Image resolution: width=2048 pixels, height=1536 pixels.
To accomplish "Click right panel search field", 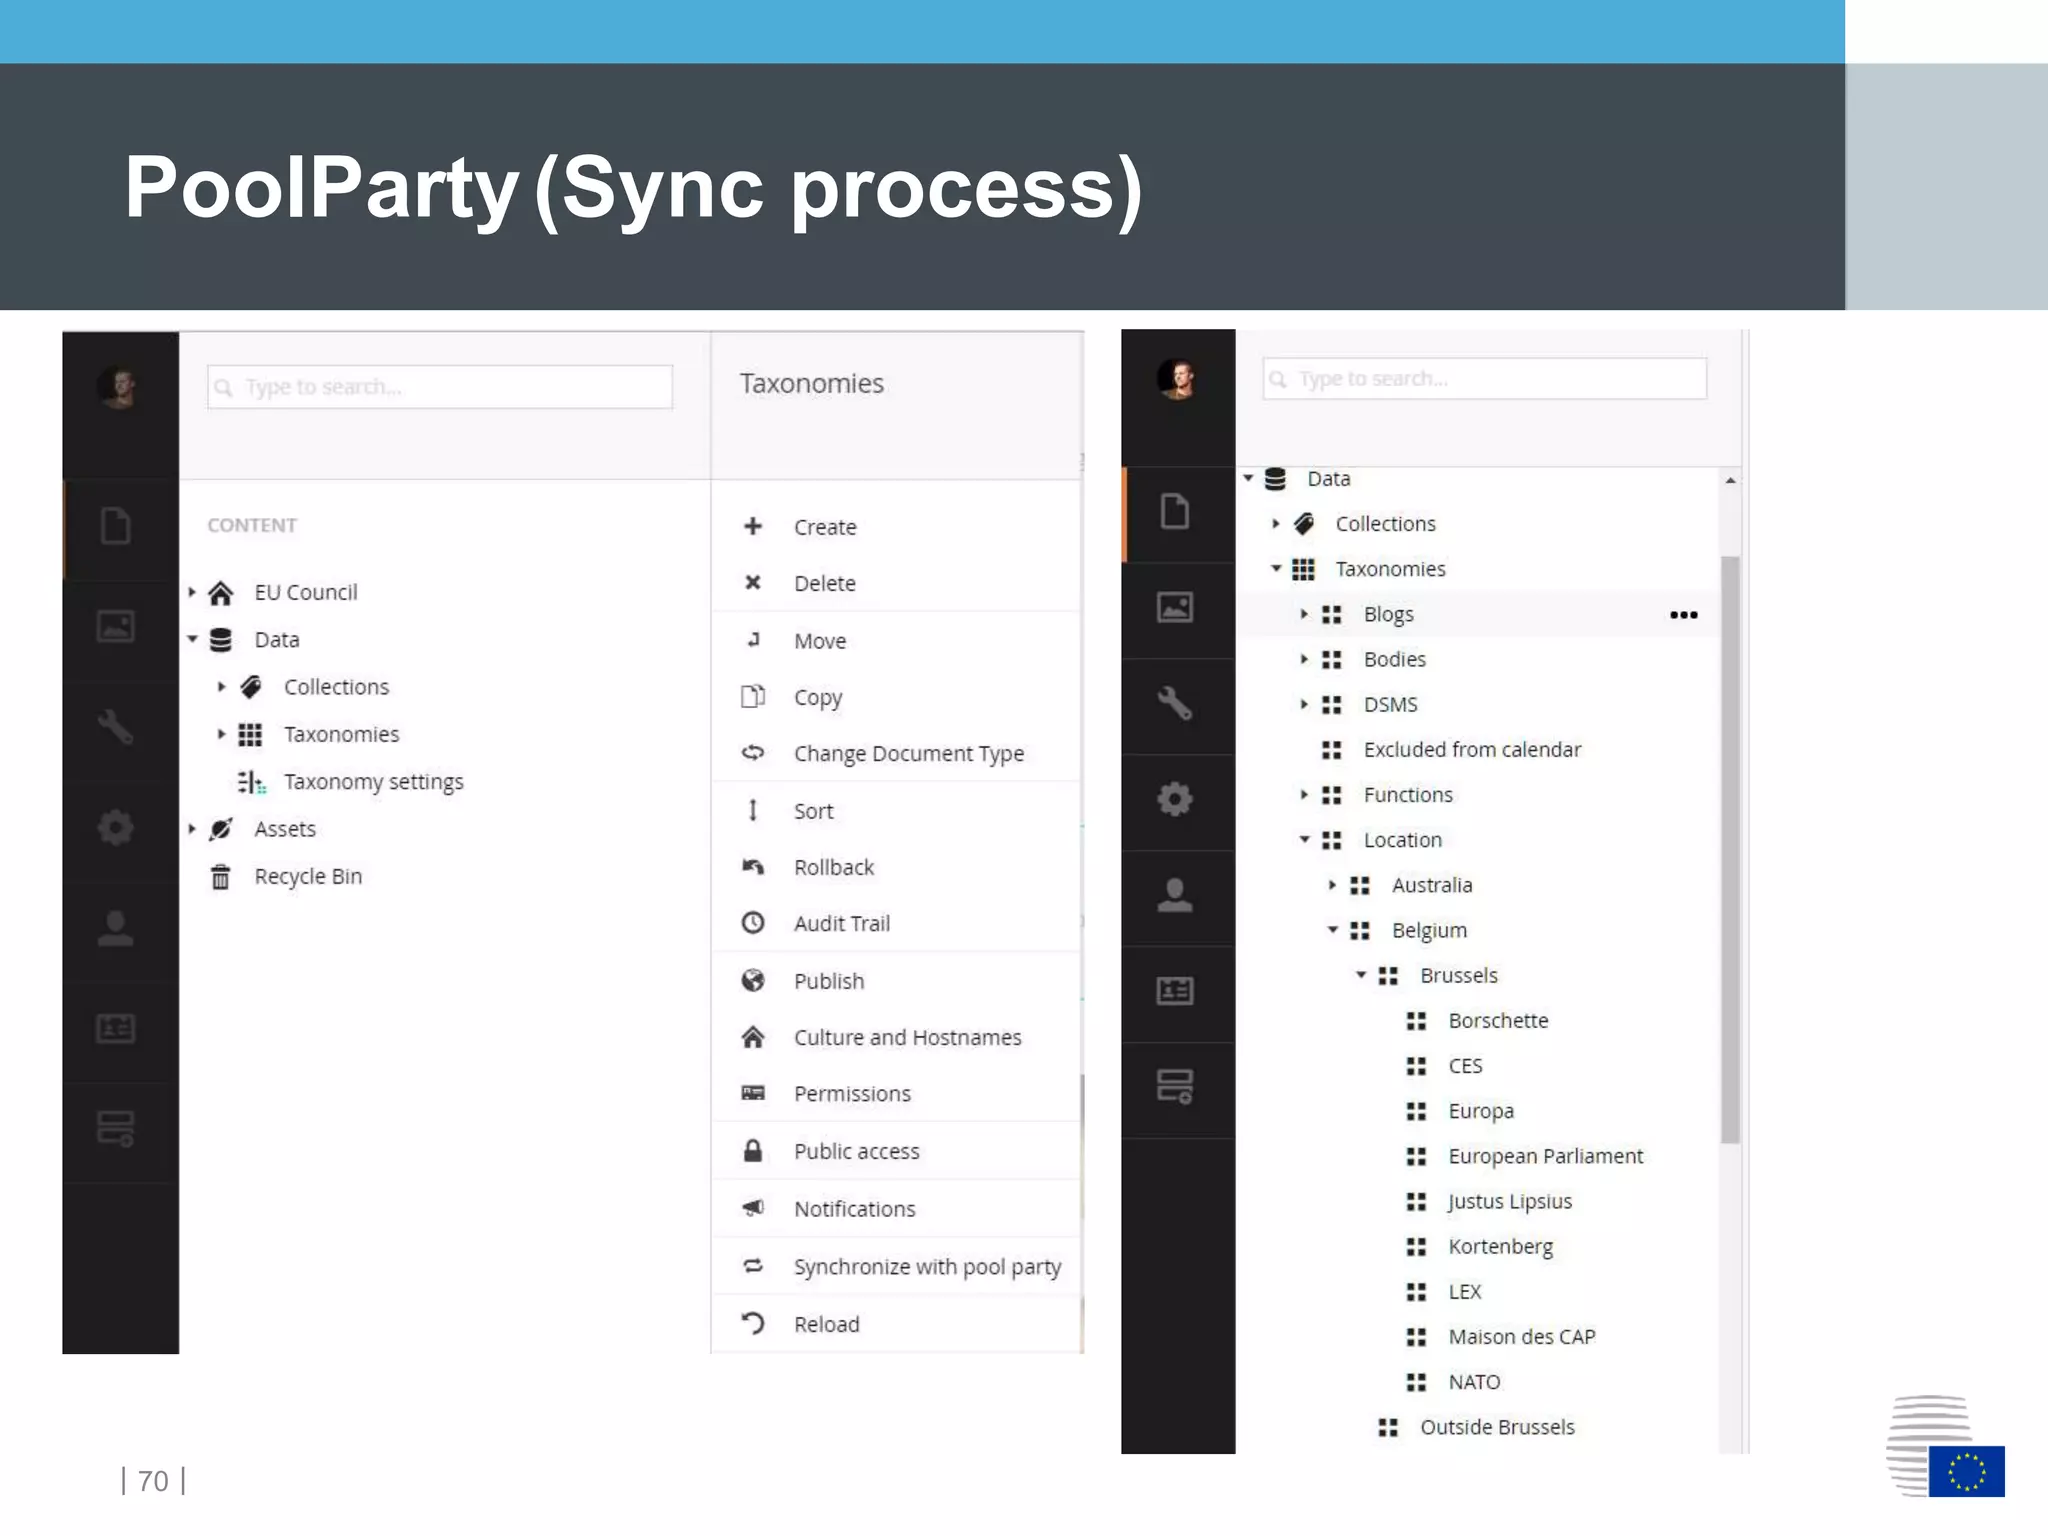I will tap(1485, 379).
